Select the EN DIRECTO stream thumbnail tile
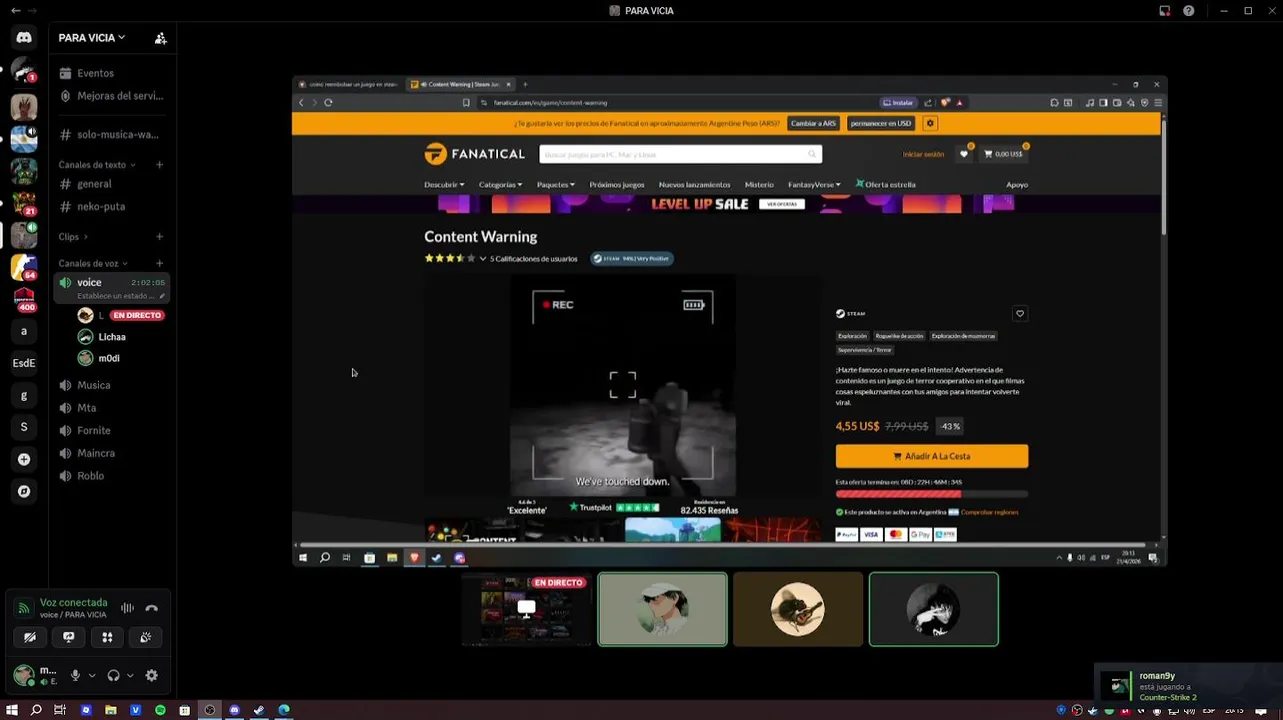Screen dimensions: 1283x720 (x=526, y=609)
